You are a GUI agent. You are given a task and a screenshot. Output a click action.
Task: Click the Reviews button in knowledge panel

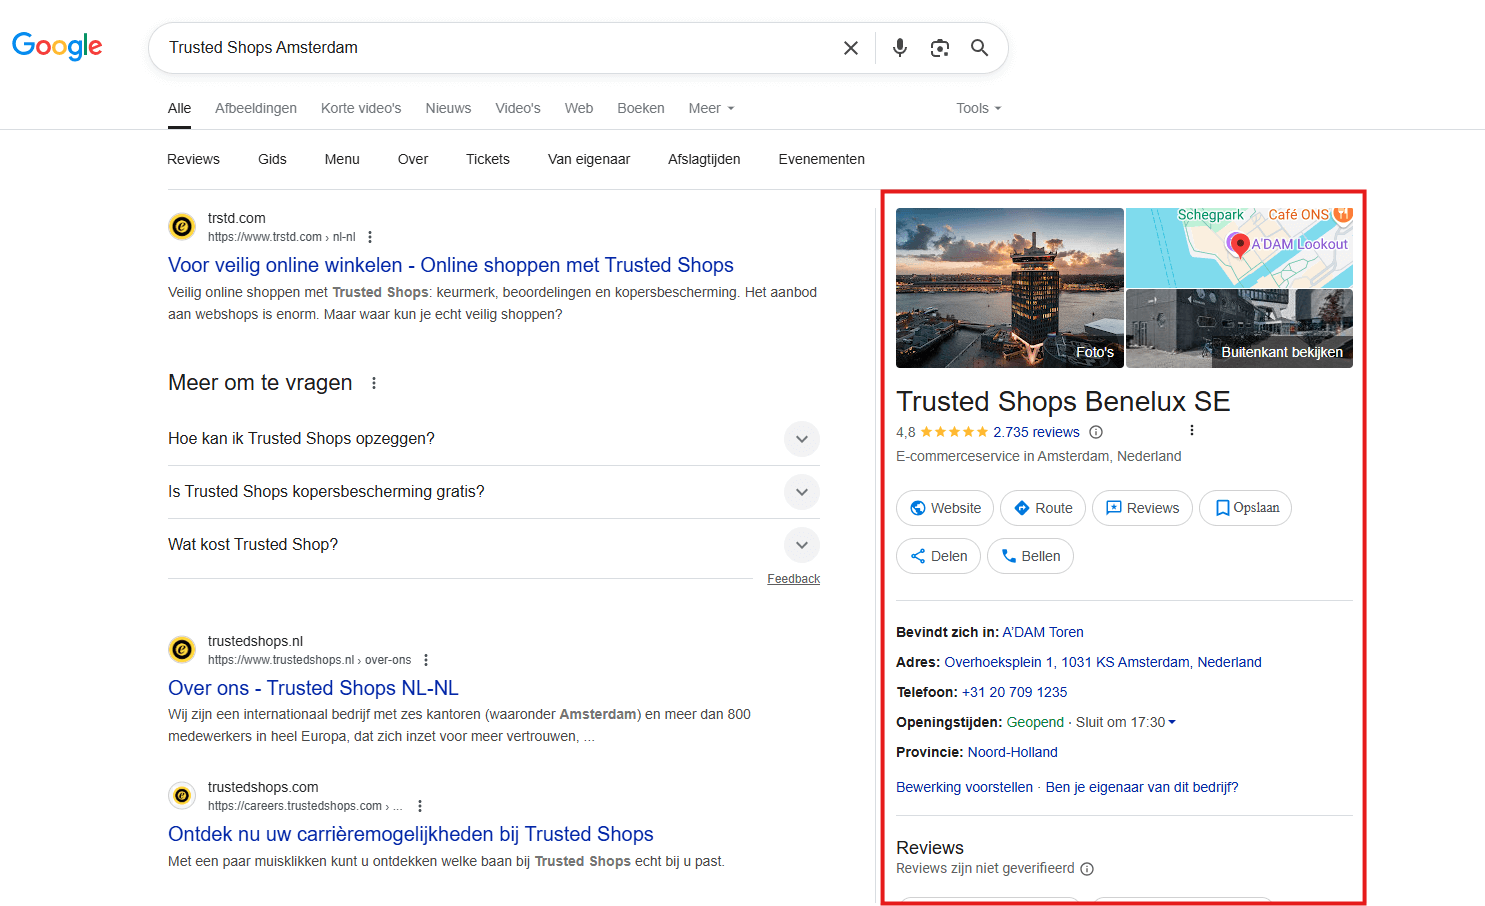1142,508
